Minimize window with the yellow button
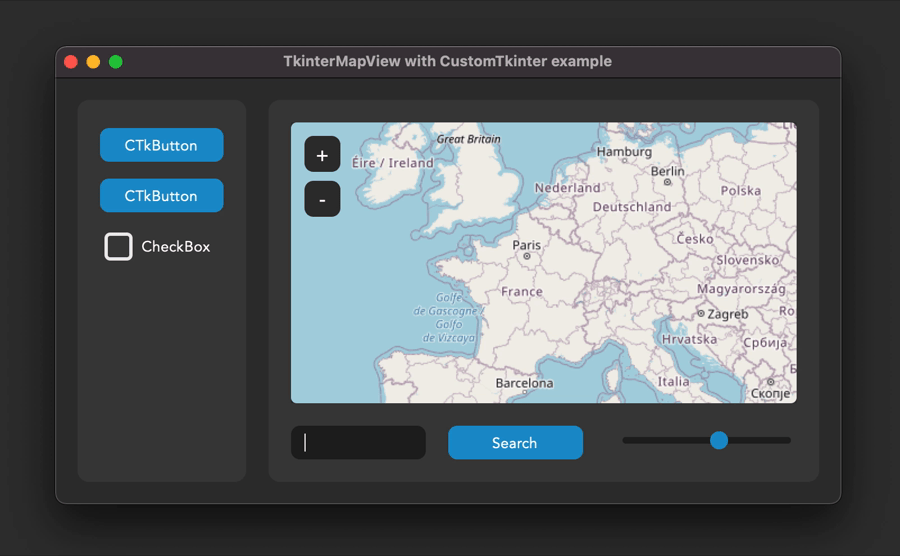This screenshot has width=900, height=556. click(93, 62)
